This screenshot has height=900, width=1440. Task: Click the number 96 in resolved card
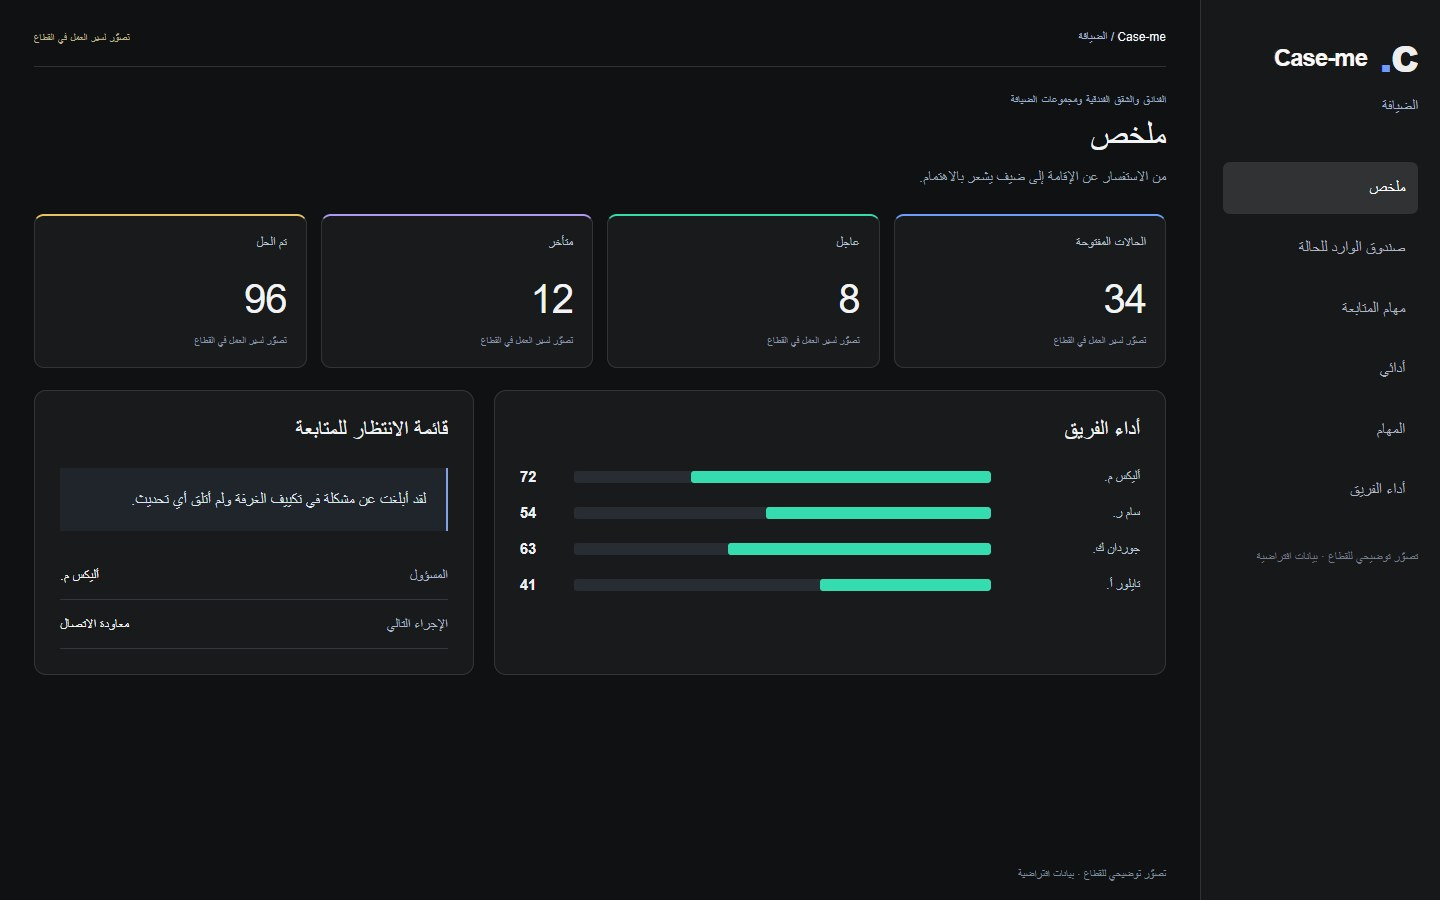click(265, 299)
